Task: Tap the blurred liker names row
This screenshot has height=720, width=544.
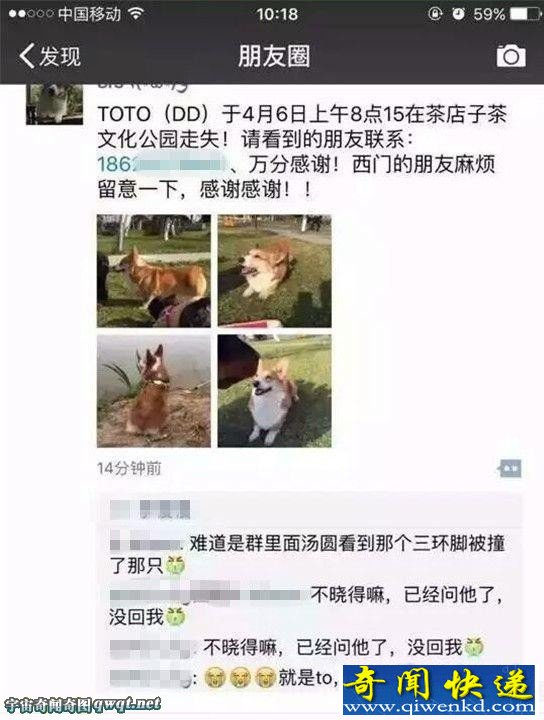Action: coord(151,510)
